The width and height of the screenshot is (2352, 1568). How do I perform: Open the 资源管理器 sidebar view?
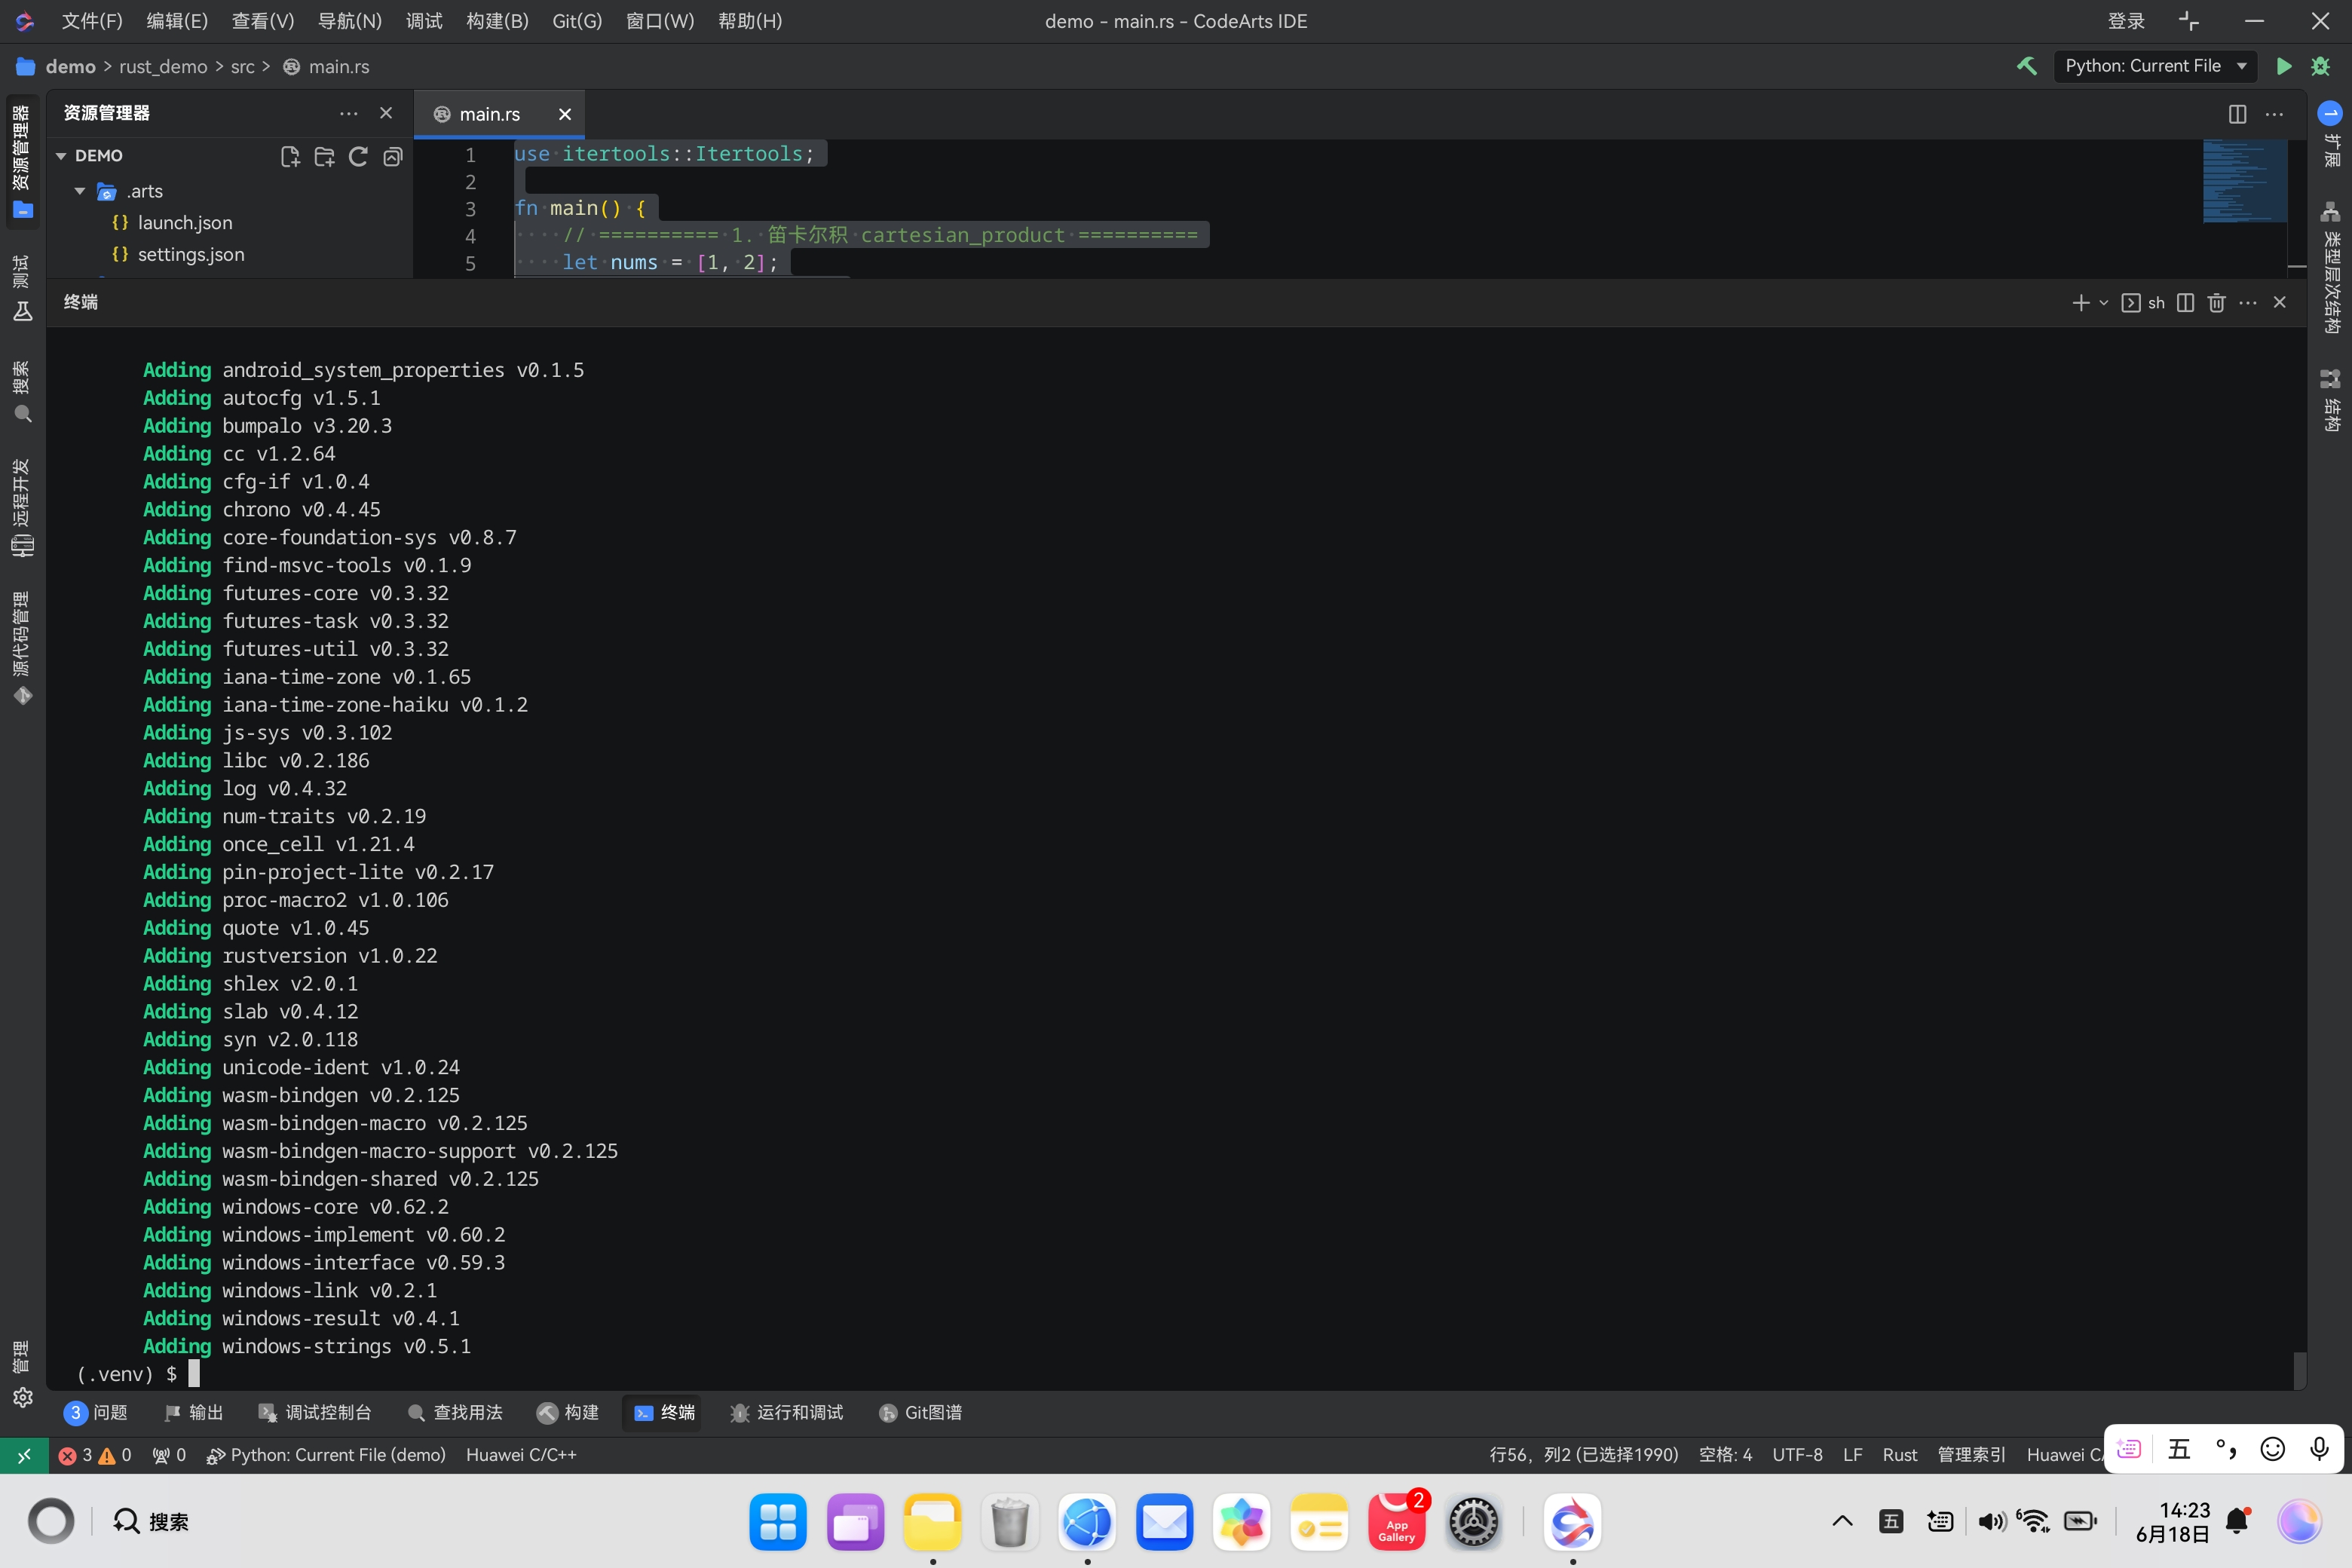22,162
